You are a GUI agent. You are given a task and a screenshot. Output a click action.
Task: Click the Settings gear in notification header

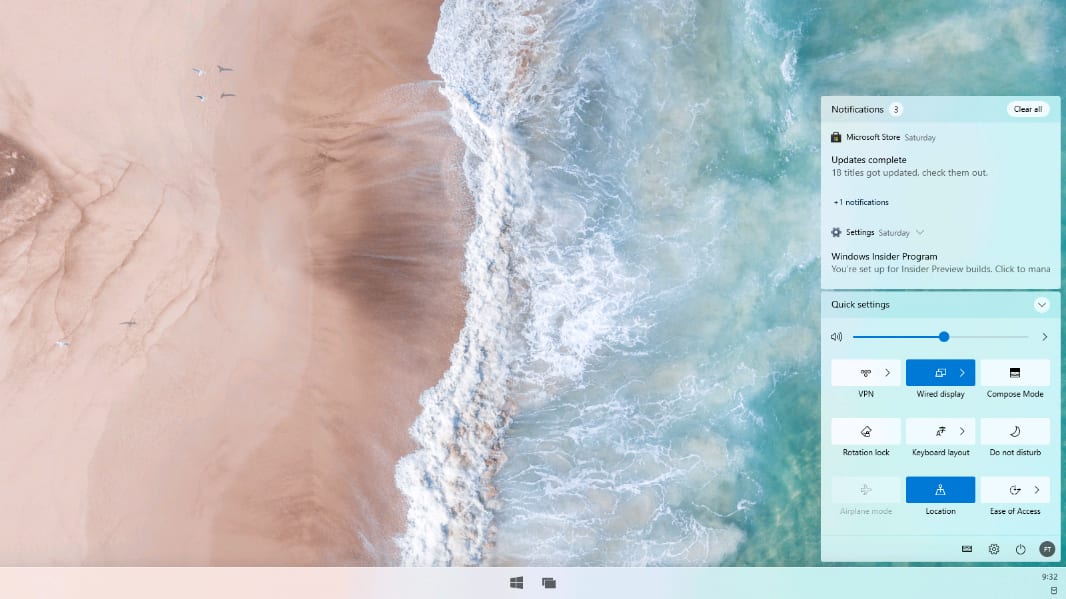click(836, 233)
